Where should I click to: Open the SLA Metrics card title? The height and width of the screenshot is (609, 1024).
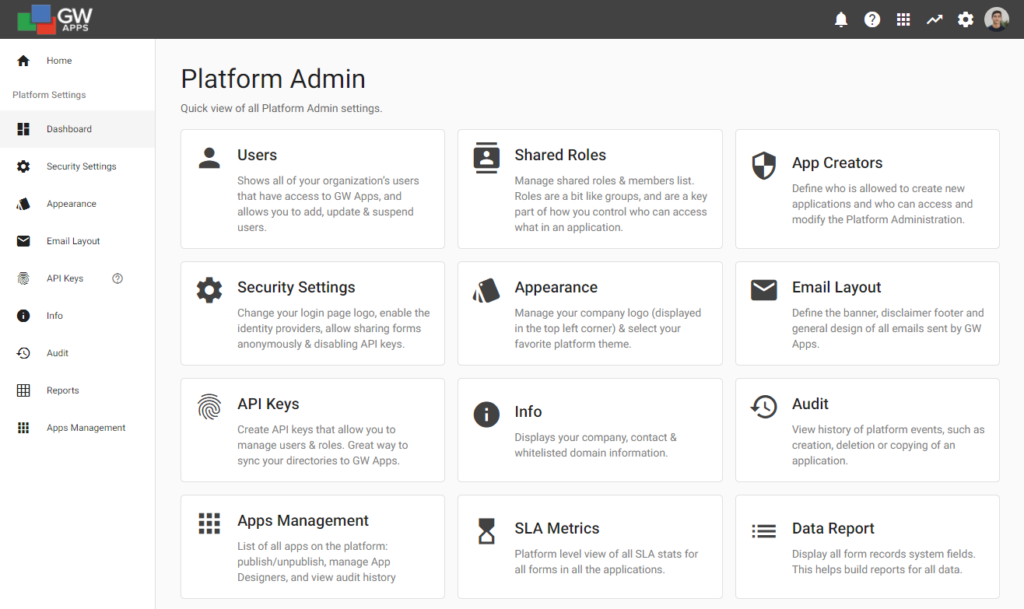coord(556,529)
